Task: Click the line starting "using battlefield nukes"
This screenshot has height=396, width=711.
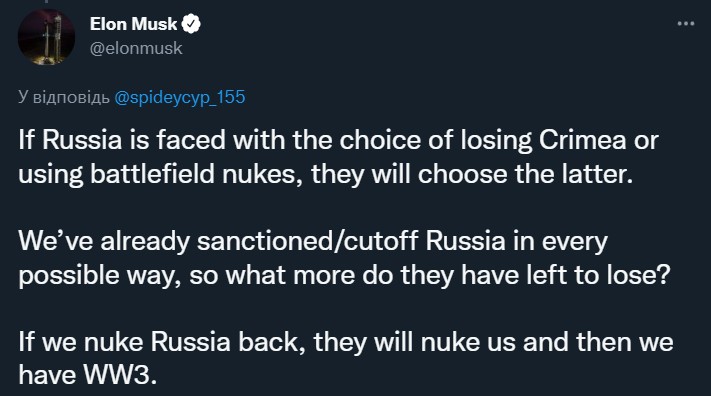Action: click(x=326, y=175)
